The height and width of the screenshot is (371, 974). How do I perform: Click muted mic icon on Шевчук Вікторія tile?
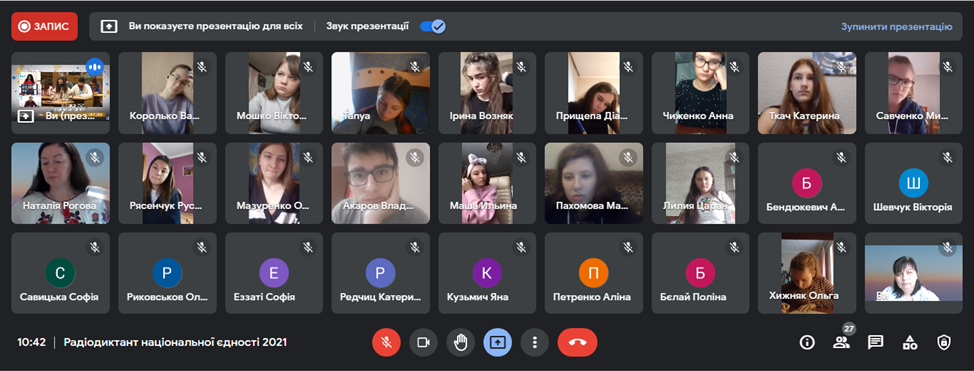pos(948,158)
